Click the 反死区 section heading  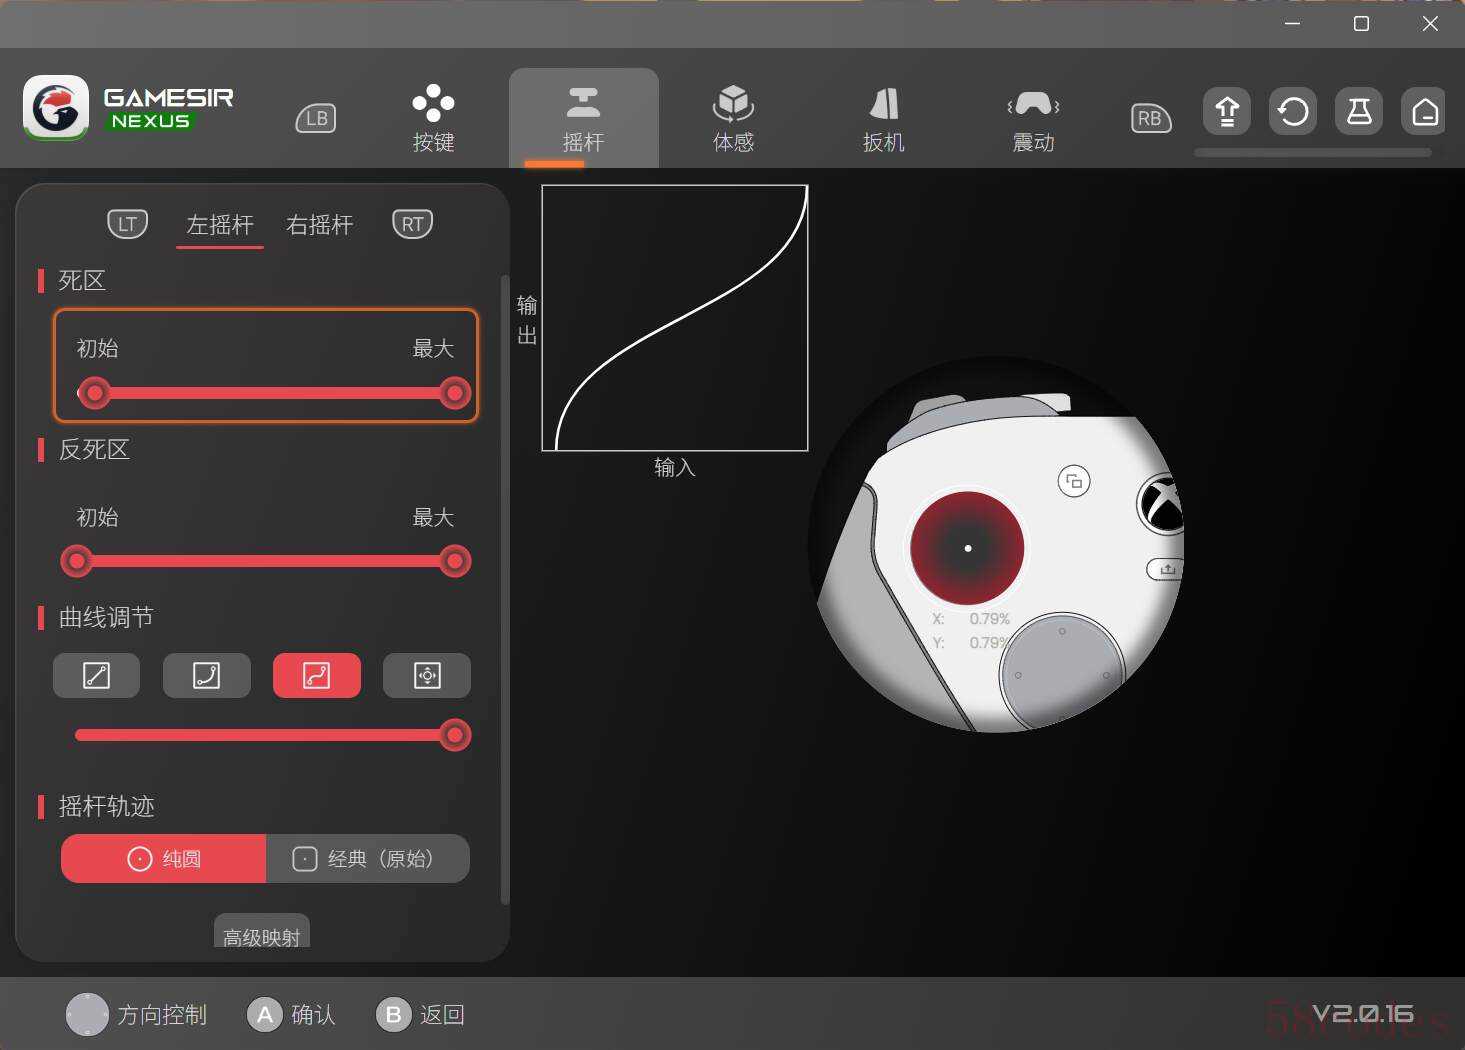click(94, 450)
